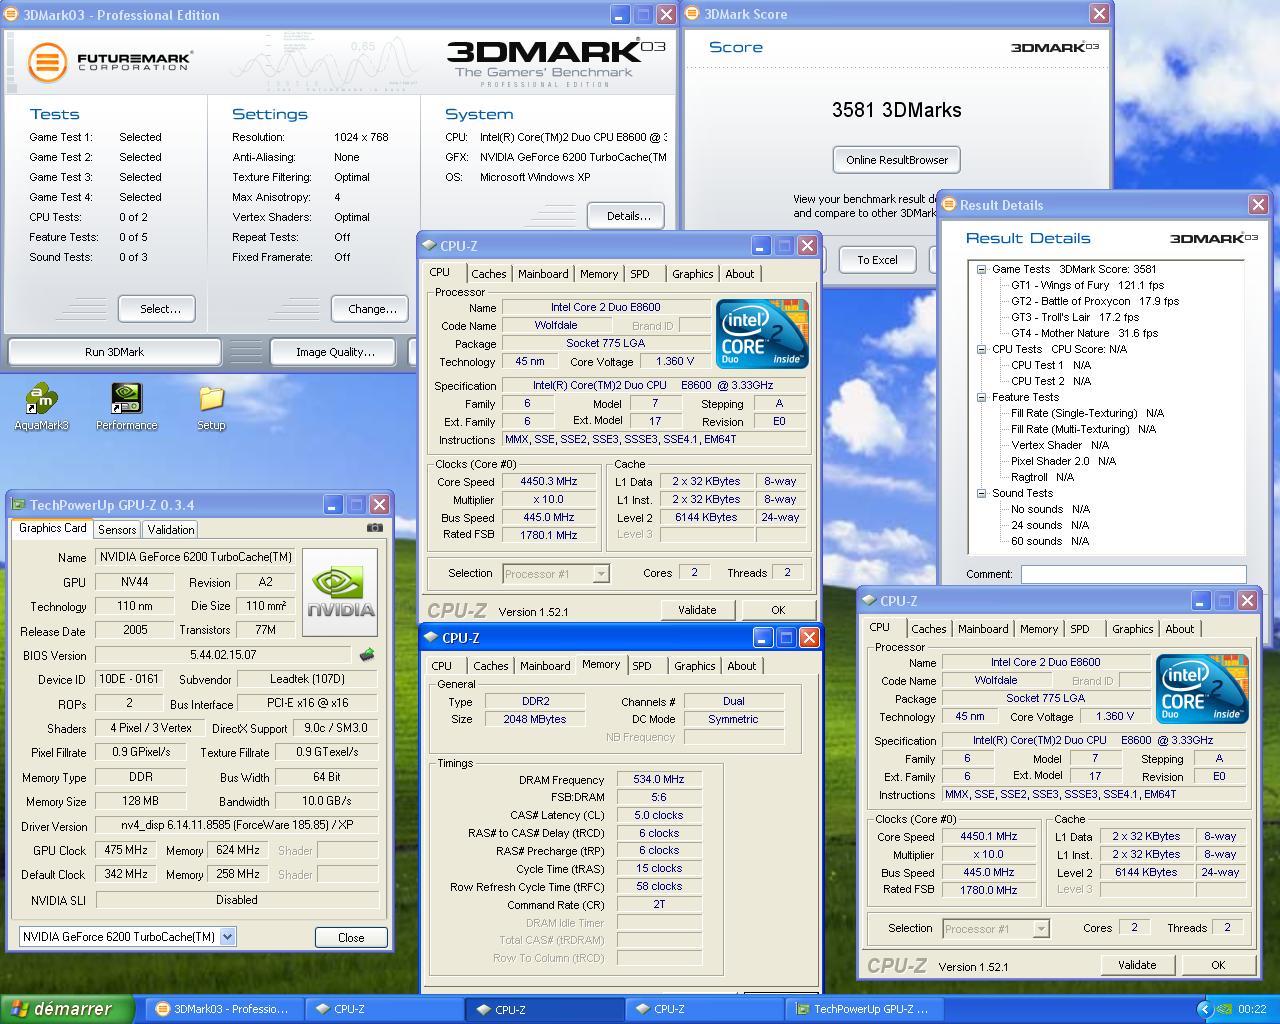
Task: Click the pressed (active) CPU-Z taskbar button
Action: click(x=545, y=1009)
